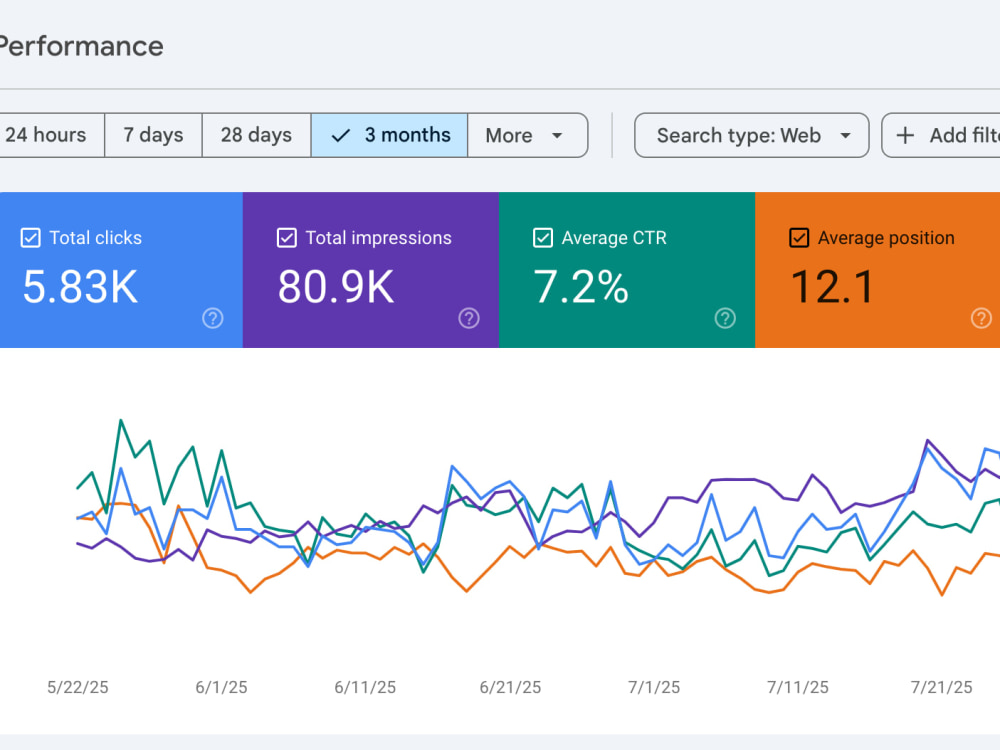Click the 6/11/25 axis date label

coord(365,688)
